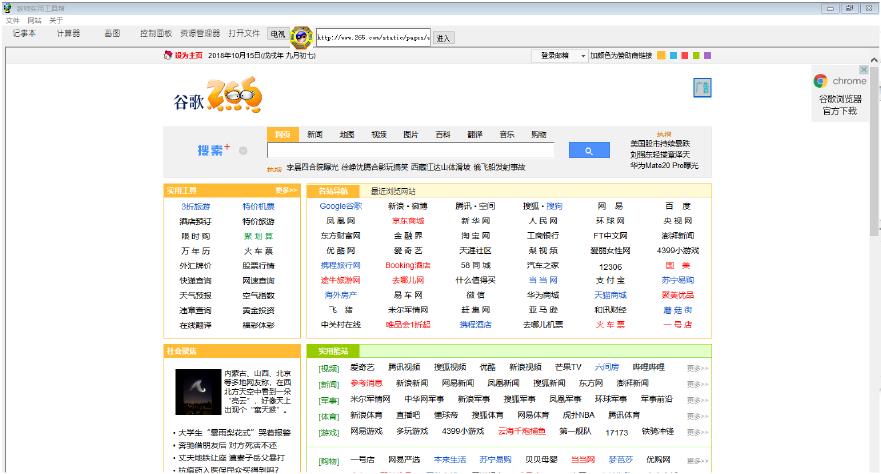The height and width of the screenshot is (474, 881).
Task: Select the 百科 search tab
Action: (443, 135)
